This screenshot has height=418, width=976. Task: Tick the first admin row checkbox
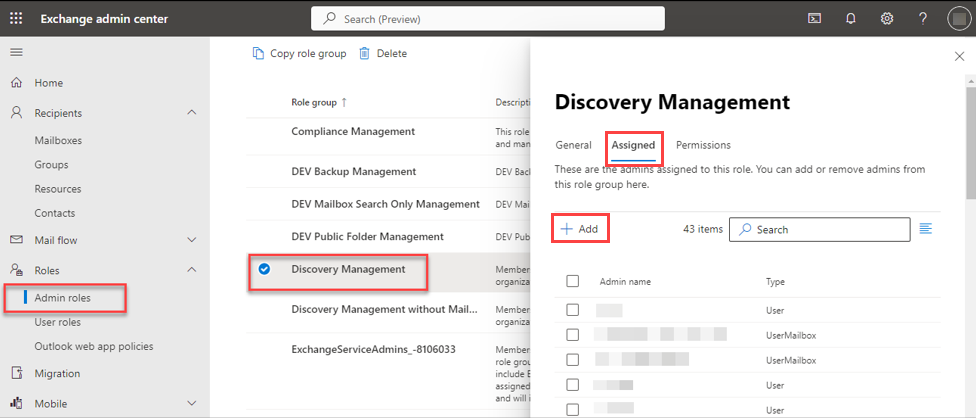[573, 310]
